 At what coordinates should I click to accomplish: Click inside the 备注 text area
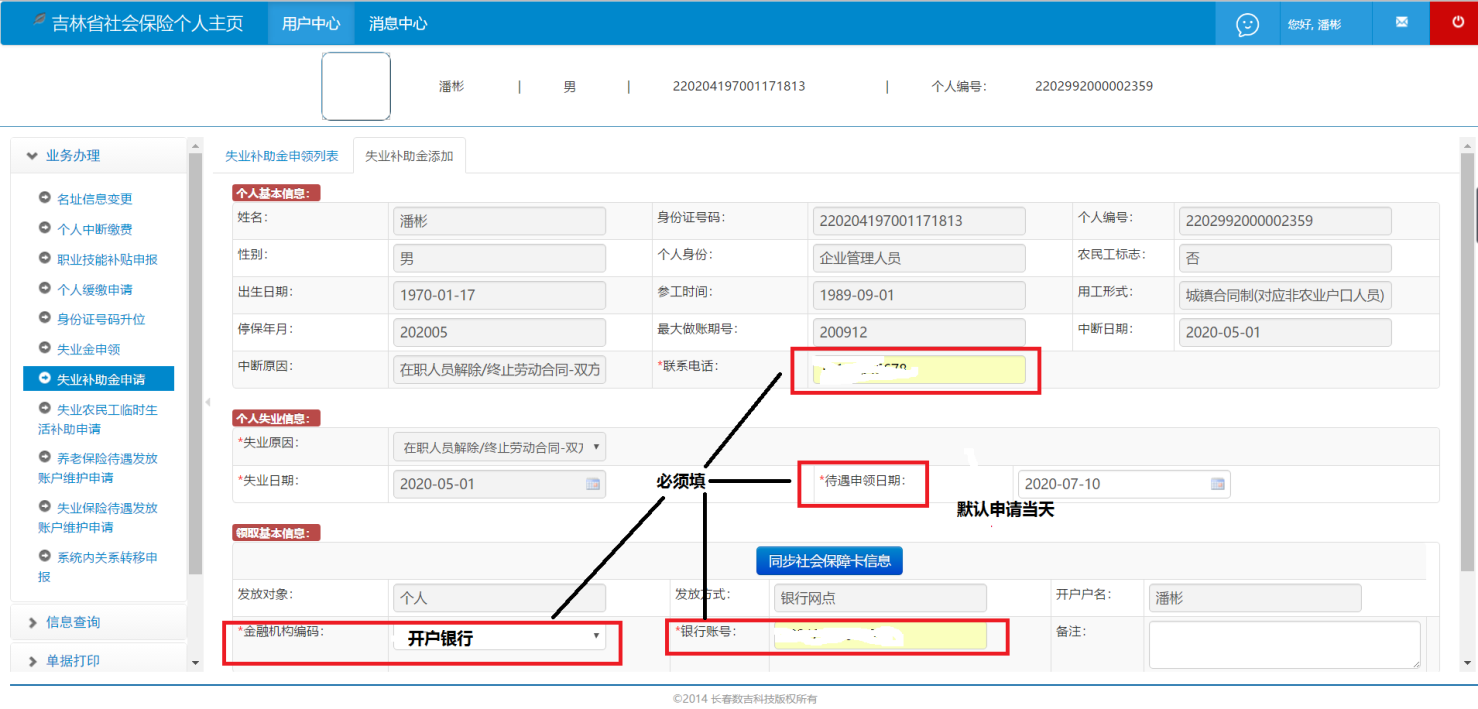[1283, 644]
